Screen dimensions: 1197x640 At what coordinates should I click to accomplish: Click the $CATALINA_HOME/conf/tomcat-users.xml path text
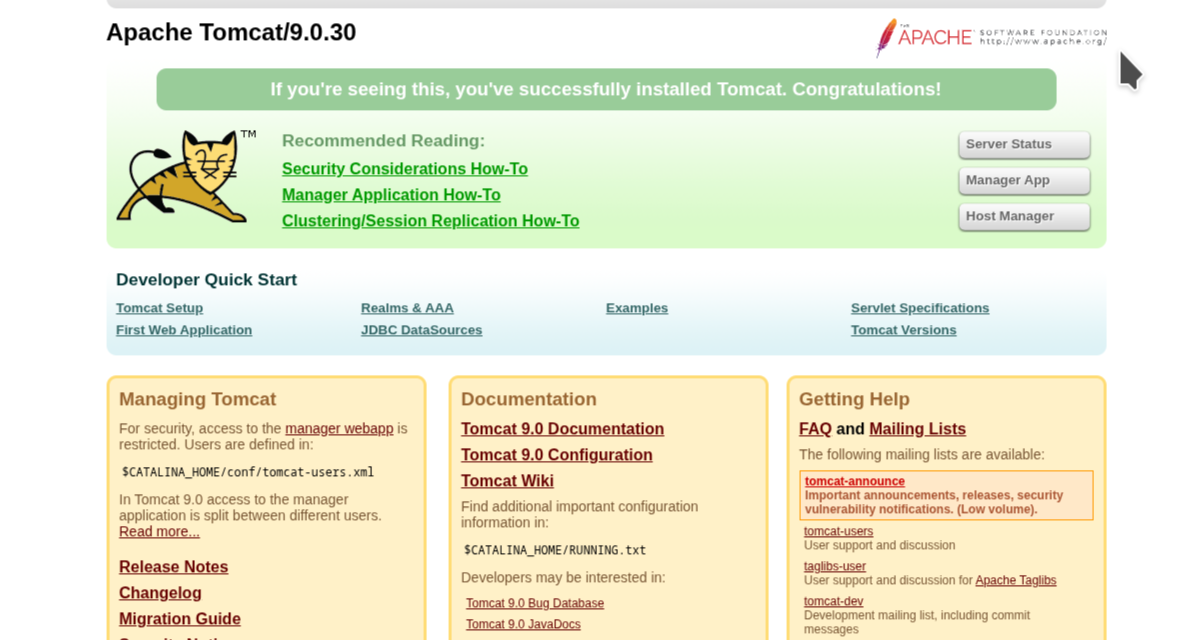point(248,472)
